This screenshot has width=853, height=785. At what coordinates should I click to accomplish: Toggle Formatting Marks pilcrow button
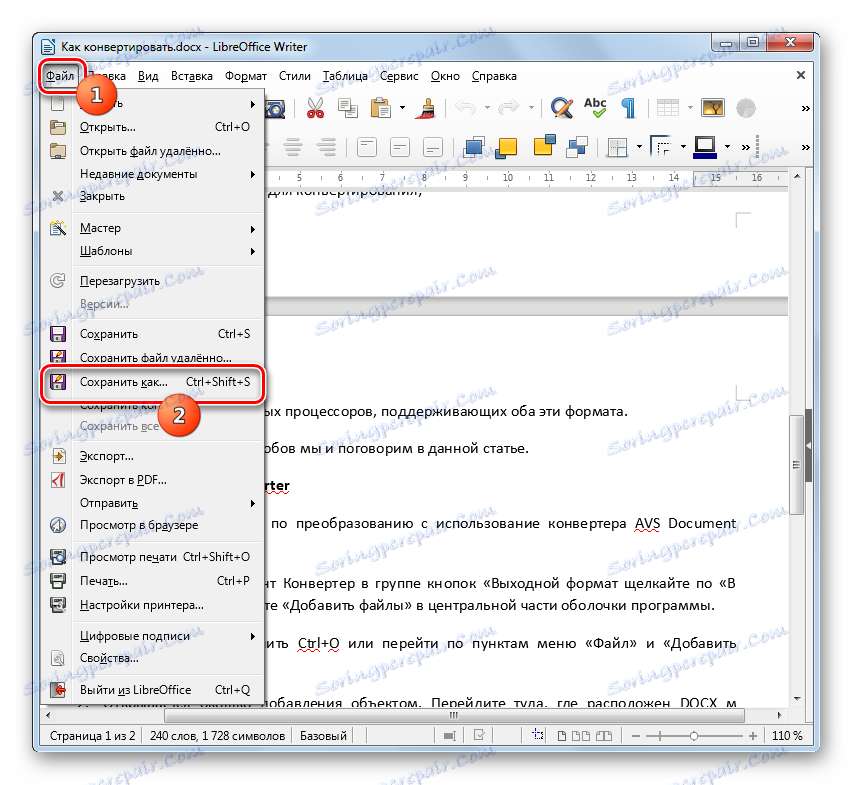[x=629, y=108]
